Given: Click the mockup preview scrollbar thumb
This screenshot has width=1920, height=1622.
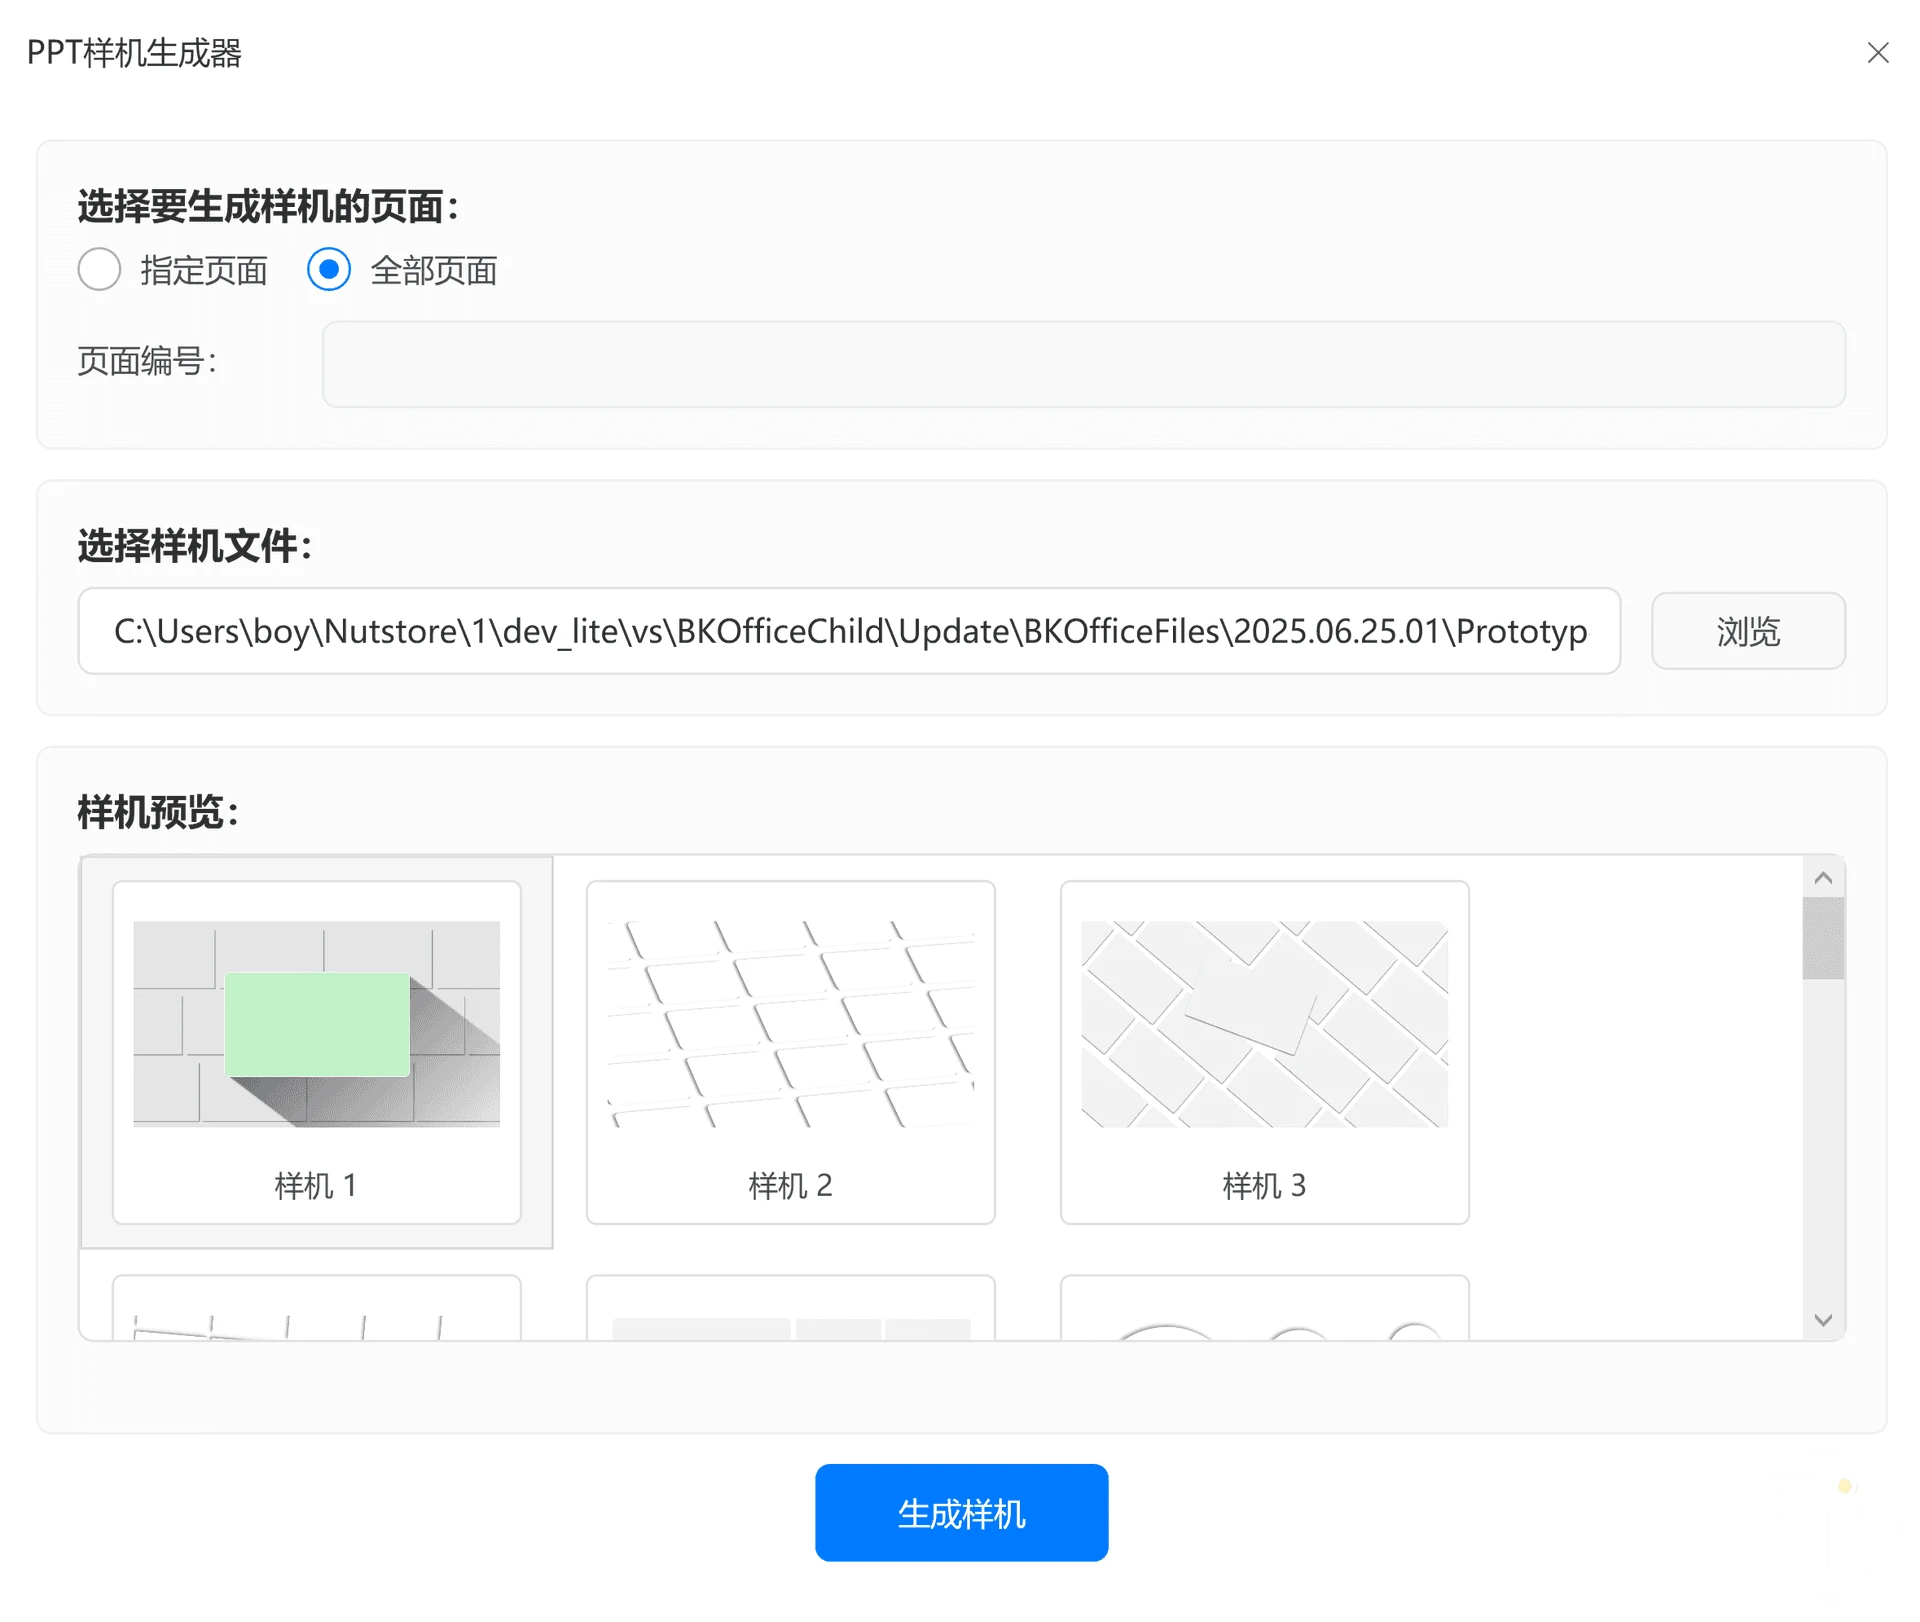Looking at the screenshot, I should pos(1823,938).
